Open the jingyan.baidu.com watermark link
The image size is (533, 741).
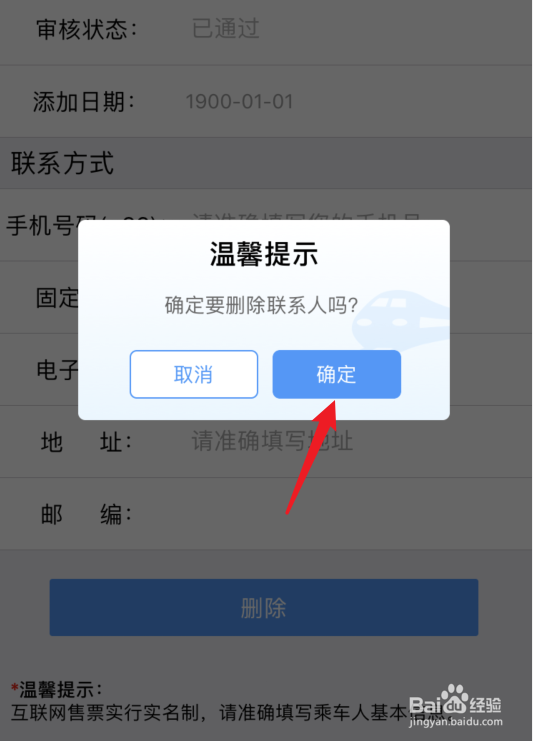(456, 721)
